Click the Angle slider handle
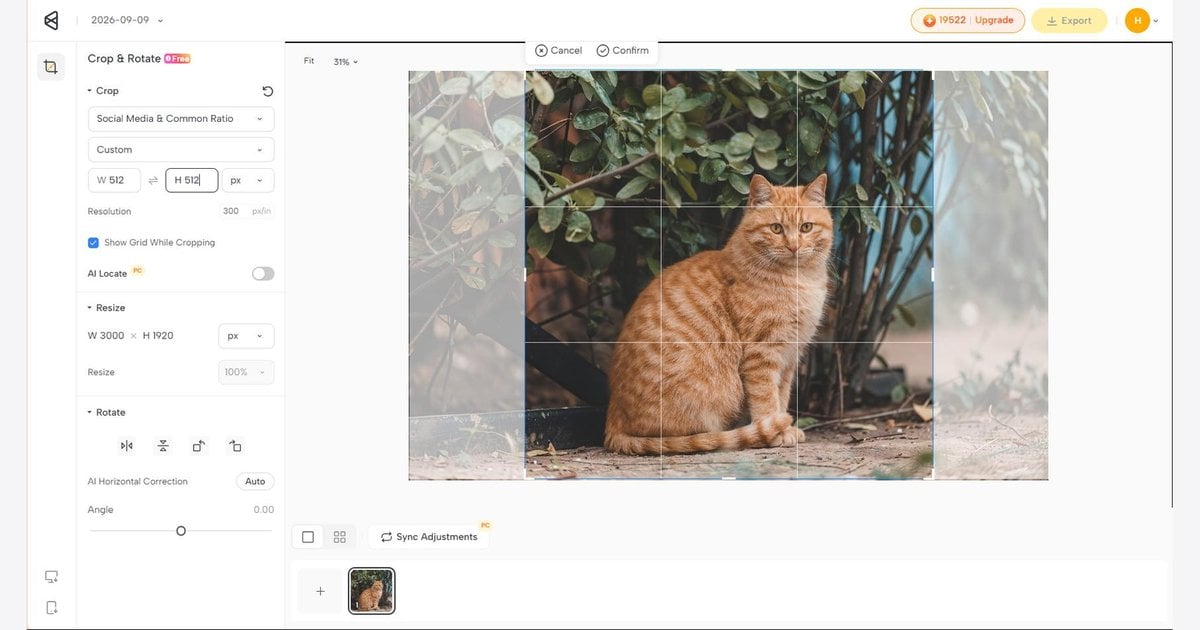The image size is (1200, 630). [181, 531]
